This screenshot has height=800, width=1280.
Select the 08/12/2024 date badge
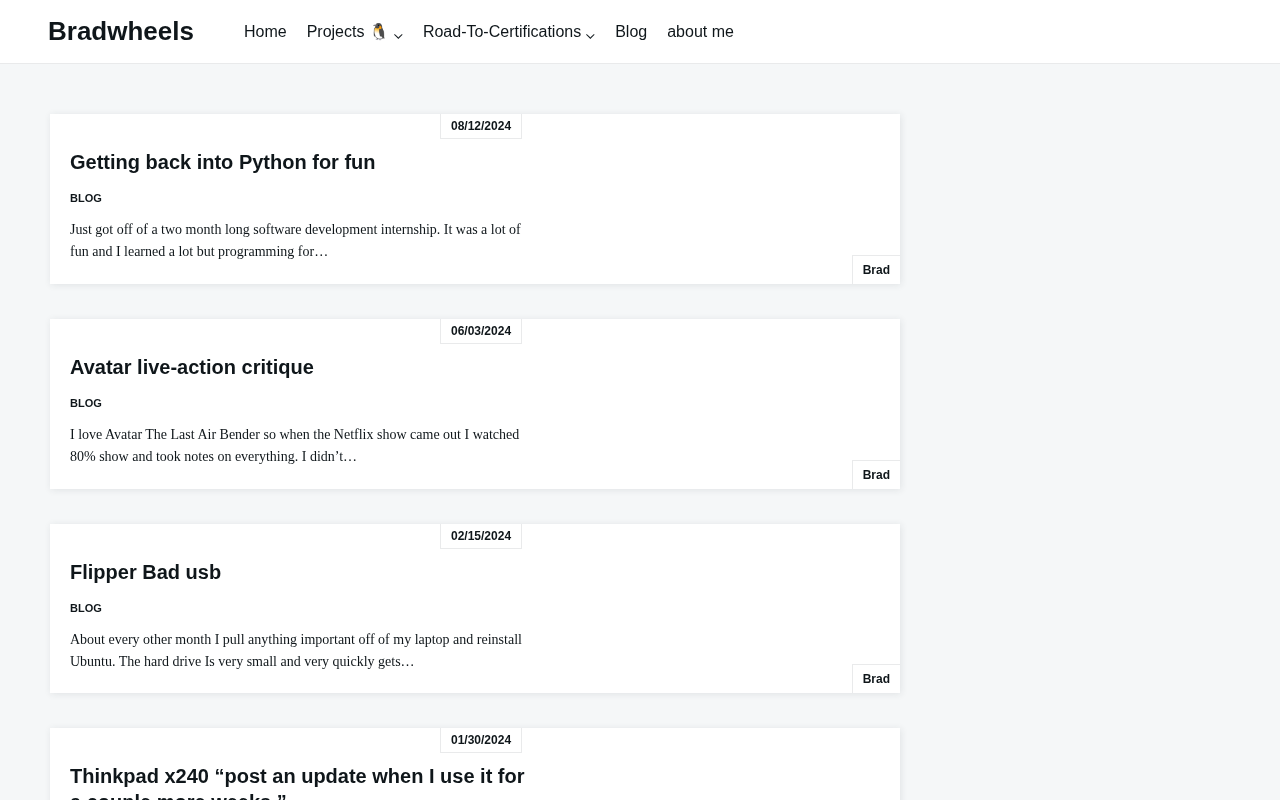coord(481,126)
